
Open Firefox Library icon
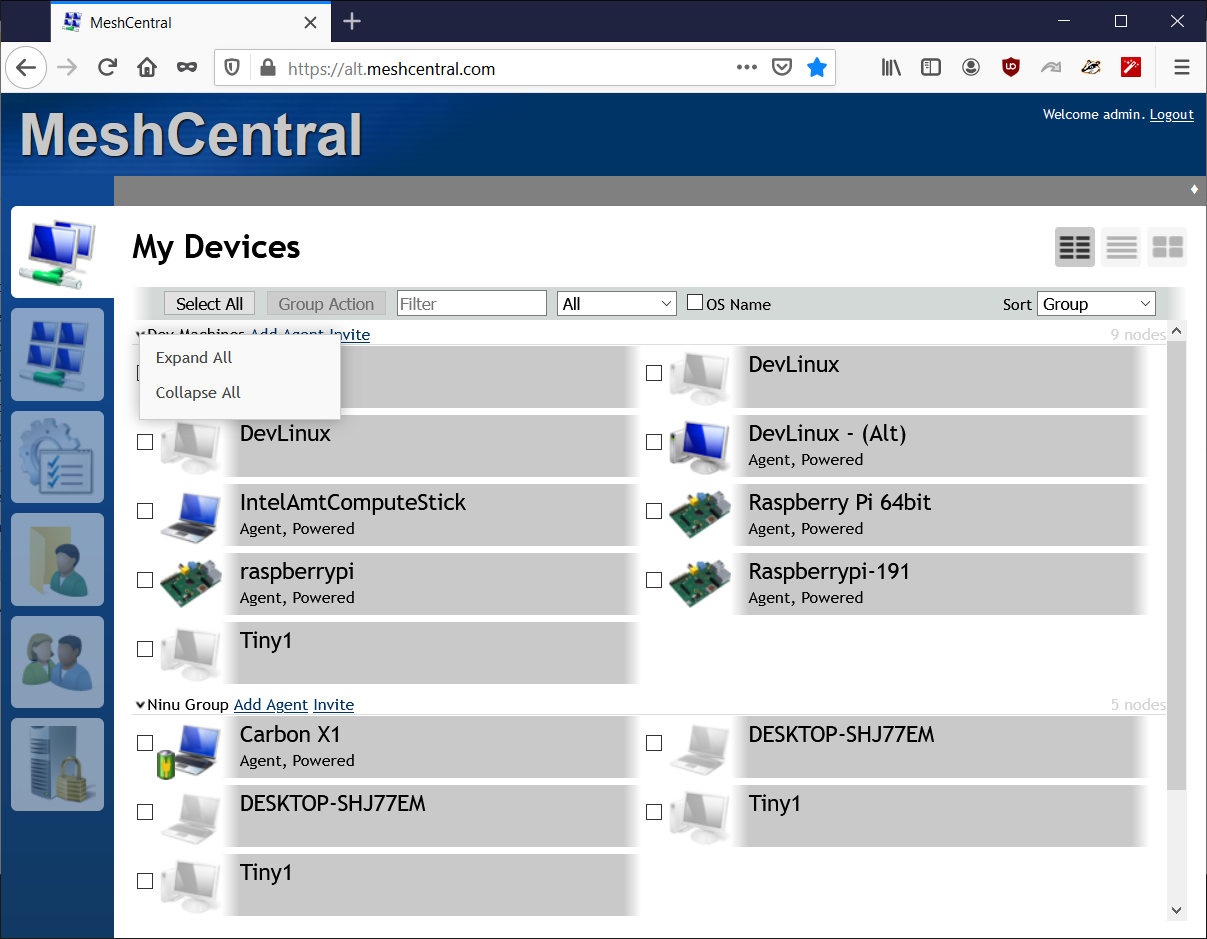pos(891,68)
